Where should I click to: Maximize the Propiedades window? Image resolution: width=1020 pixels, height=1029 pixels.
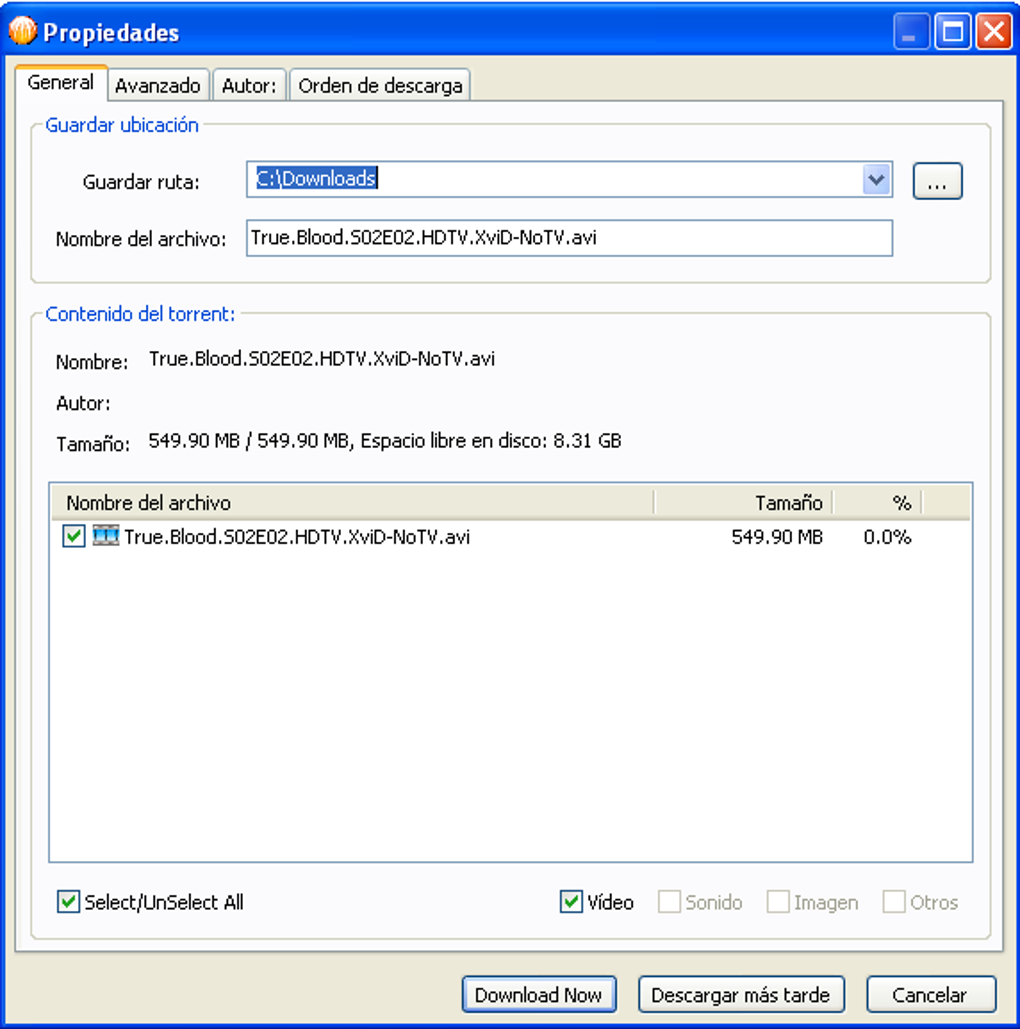pos(952,31)
